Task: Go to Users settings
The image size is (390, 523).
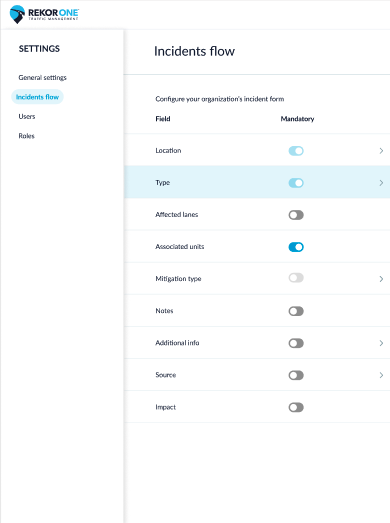Action: click(x=27, y=116)
